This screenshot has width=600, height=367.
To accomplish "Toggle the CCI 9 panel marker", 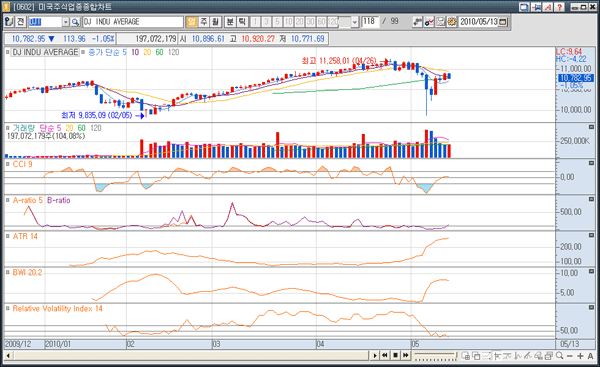I will [7, 164].
